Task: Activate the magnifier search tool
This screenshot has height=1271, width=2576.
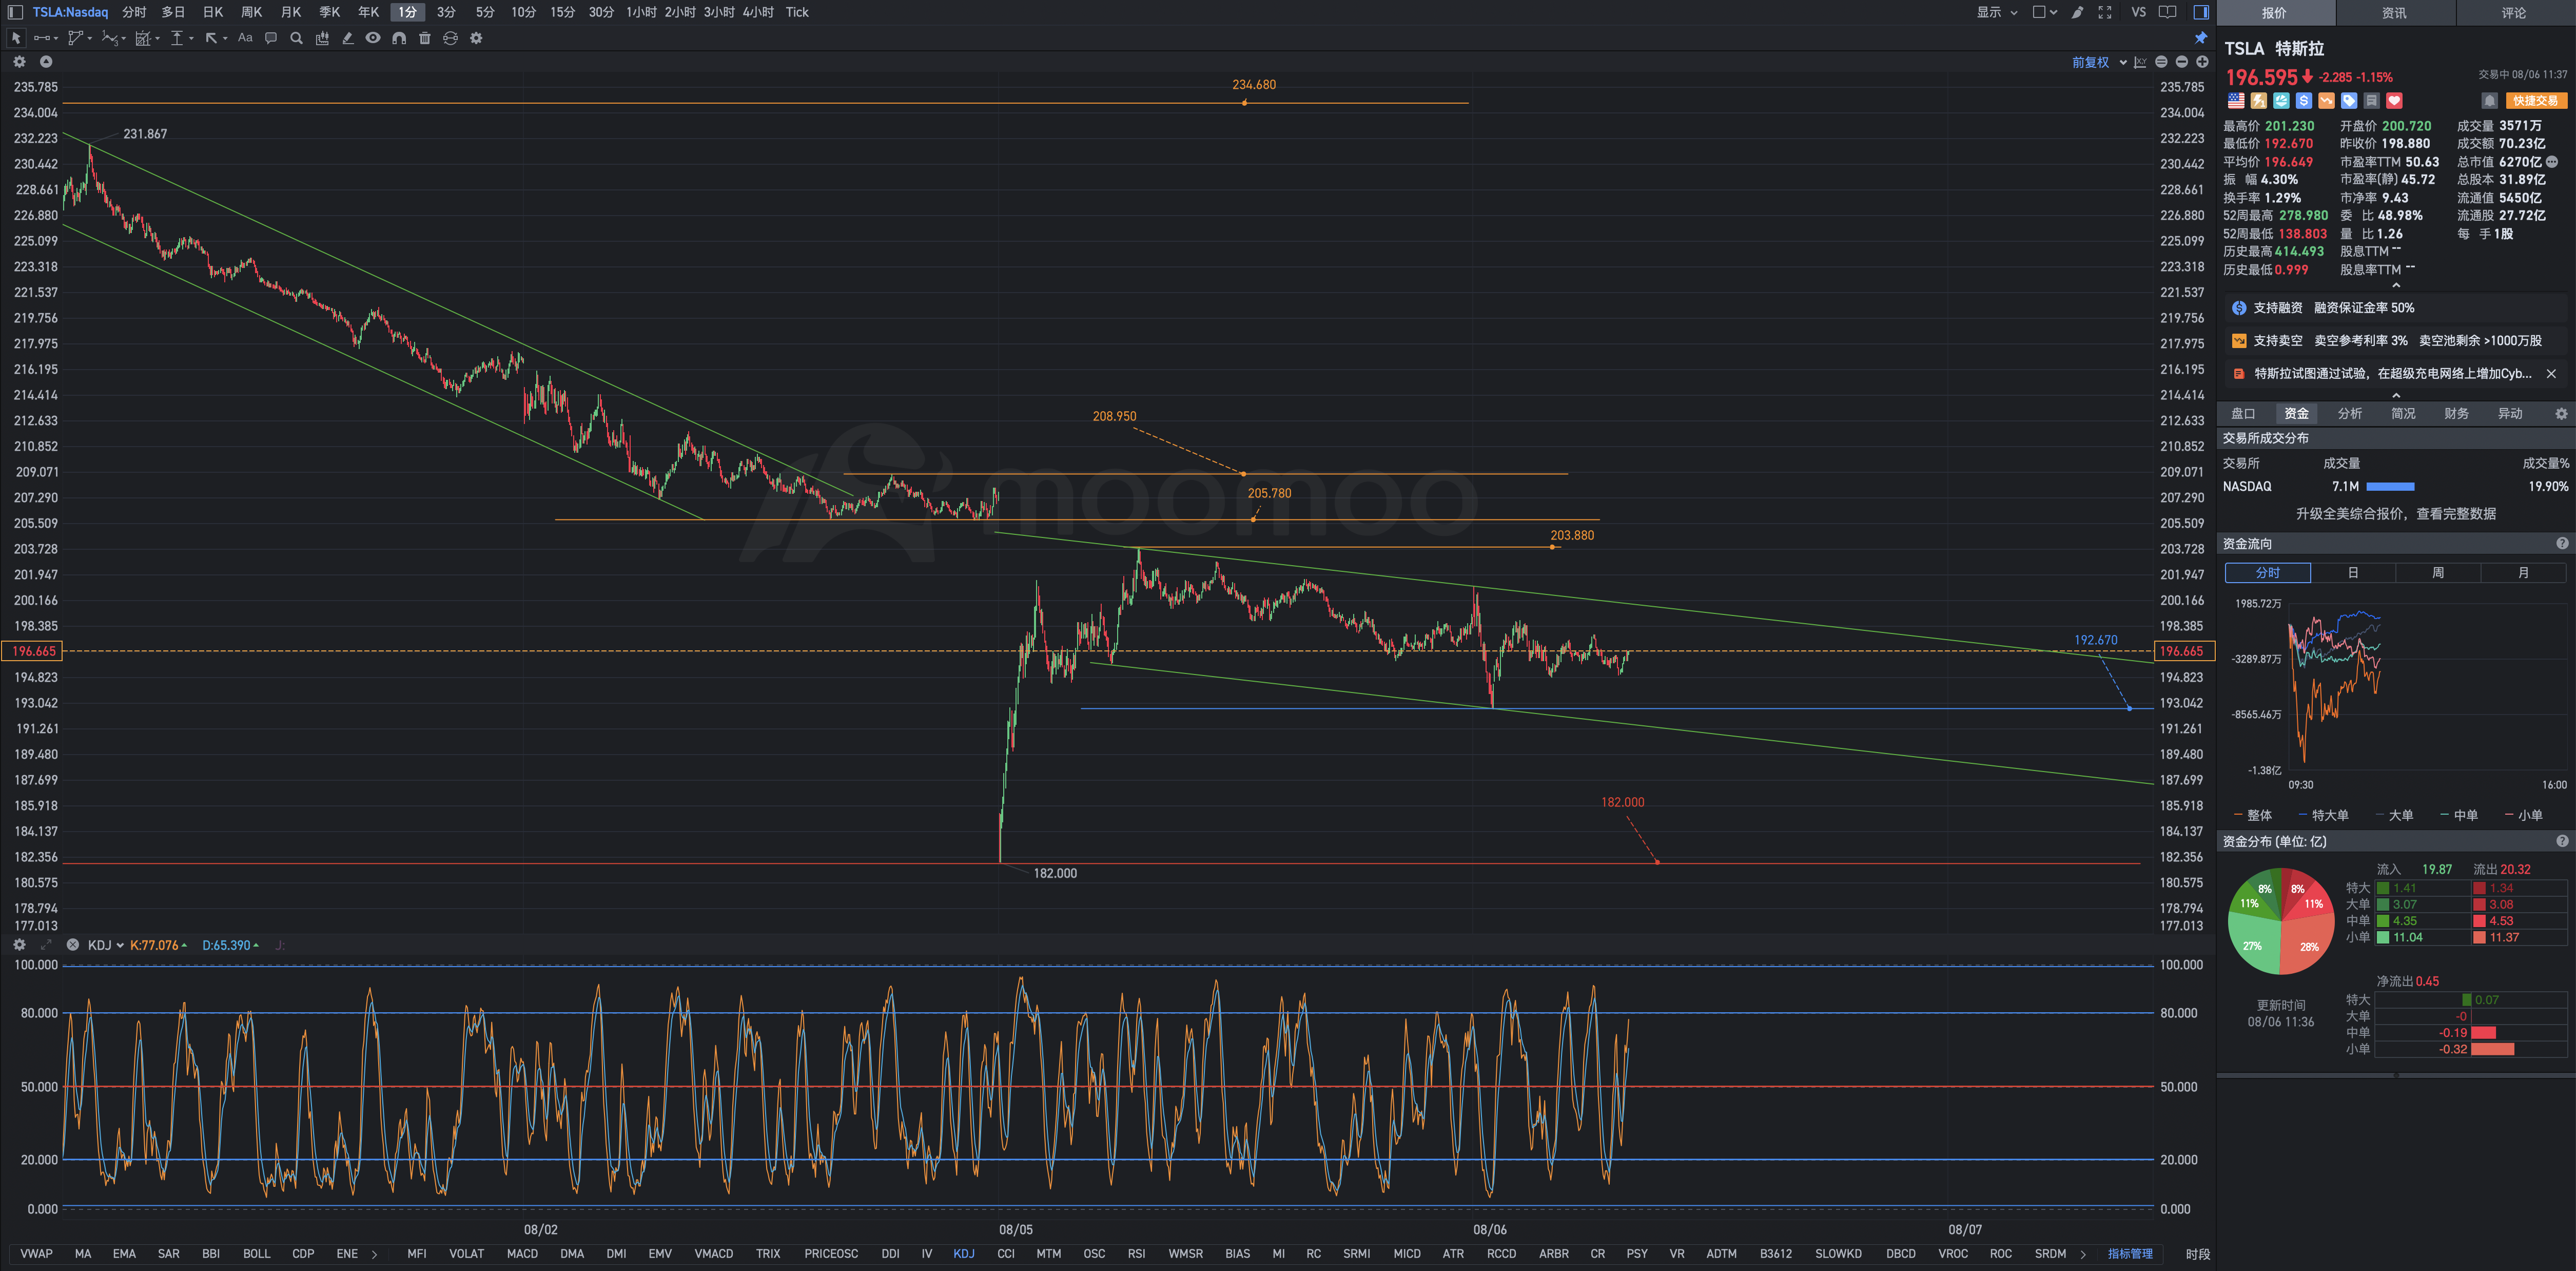Action: coord(296,38)
